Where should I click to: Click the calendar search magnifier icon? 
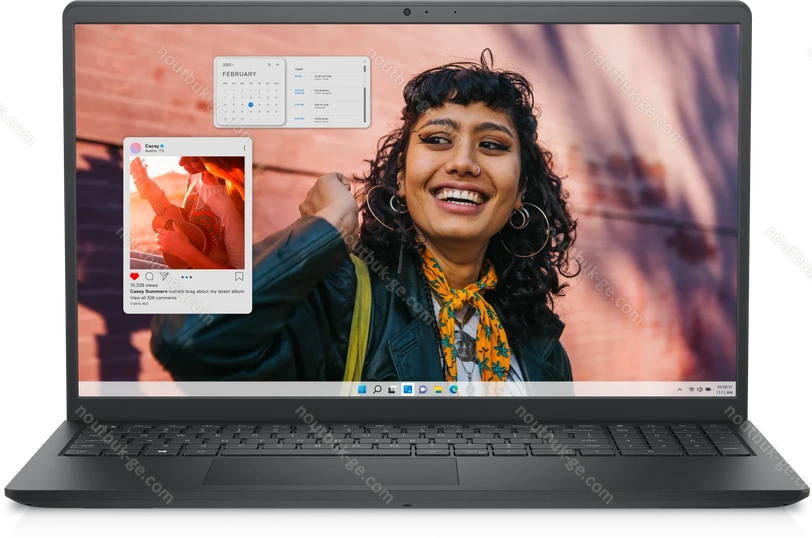(268, 64)
